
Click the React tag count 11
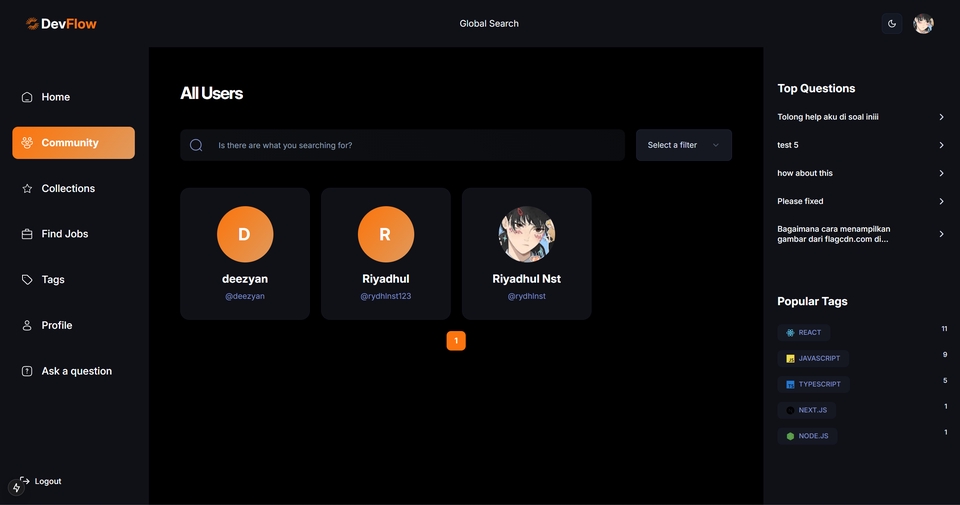[x=944, y=329]
